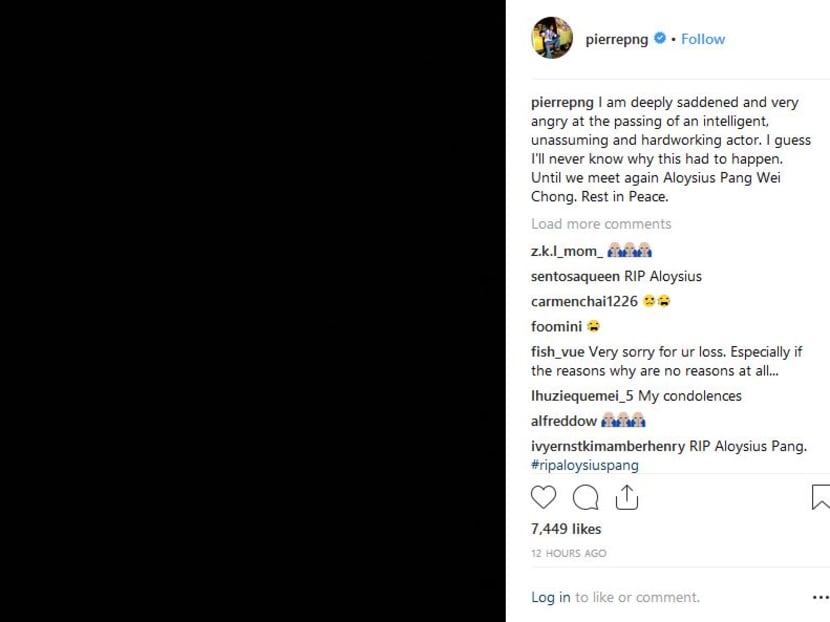The height and width of the screenshot is (622, 830).
Task: Click the black post media area
Action: [252, 311]
